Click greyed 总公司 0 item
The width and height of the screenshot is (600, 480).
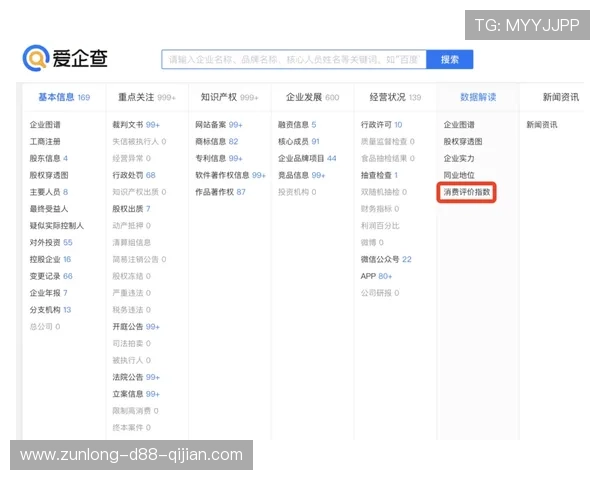45,327
